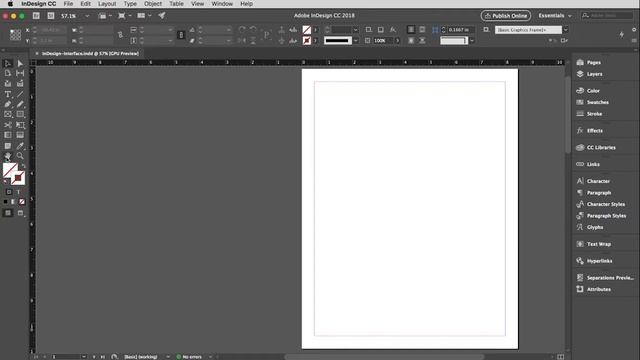Select the Pencil tool
The image size is (640, 360).
coord(20,104)
